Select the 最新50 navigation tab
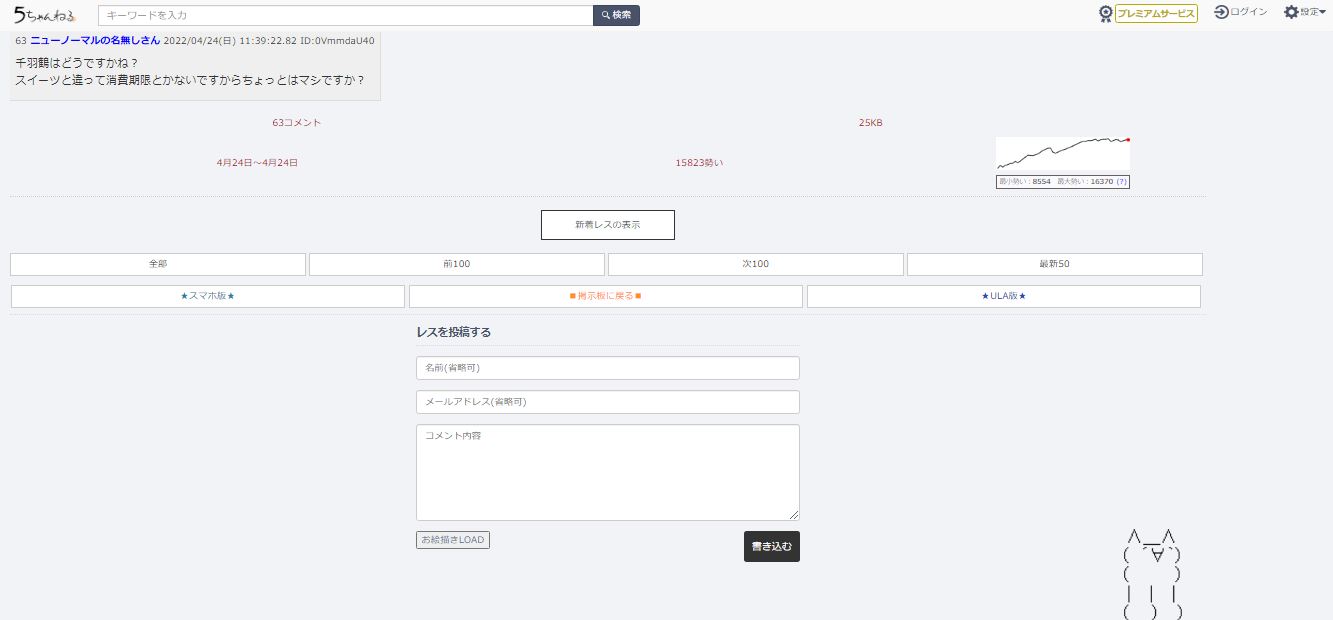Viewport: 1333px width, 620px height. tap(1054, 264)
